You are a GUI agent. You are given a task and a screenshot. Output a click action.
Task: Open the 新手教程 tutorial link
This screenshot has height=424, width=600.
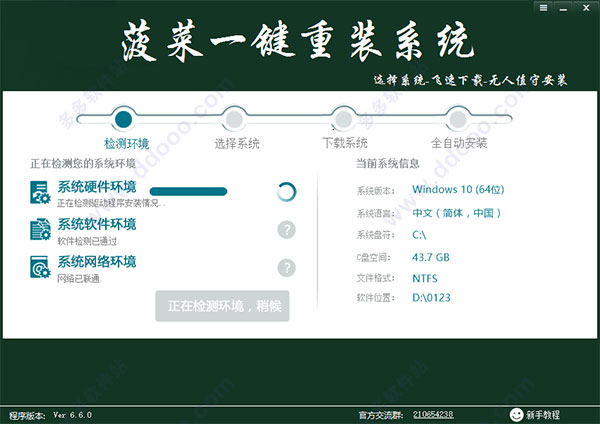543,415
